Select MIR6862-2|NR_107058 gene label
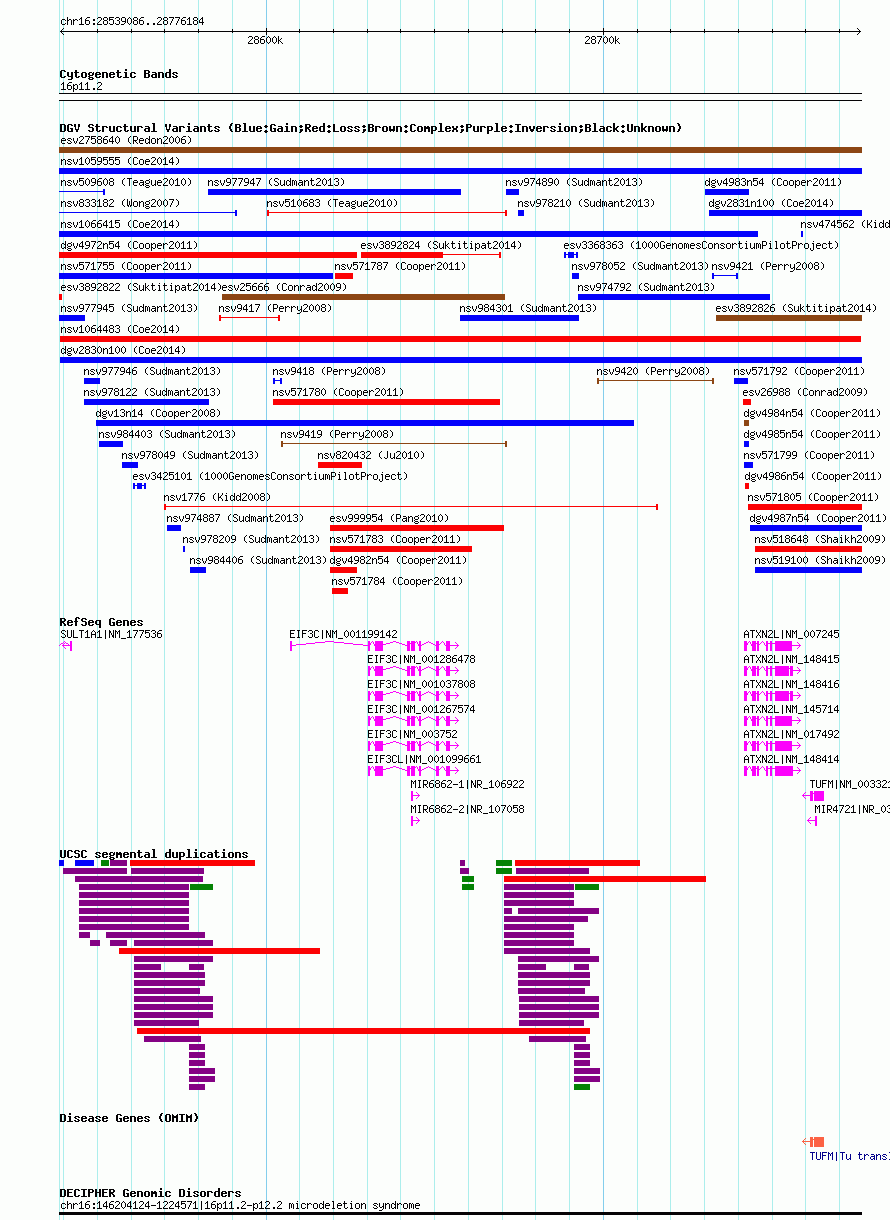This screenshot has width=890, height=1220. 467,809
